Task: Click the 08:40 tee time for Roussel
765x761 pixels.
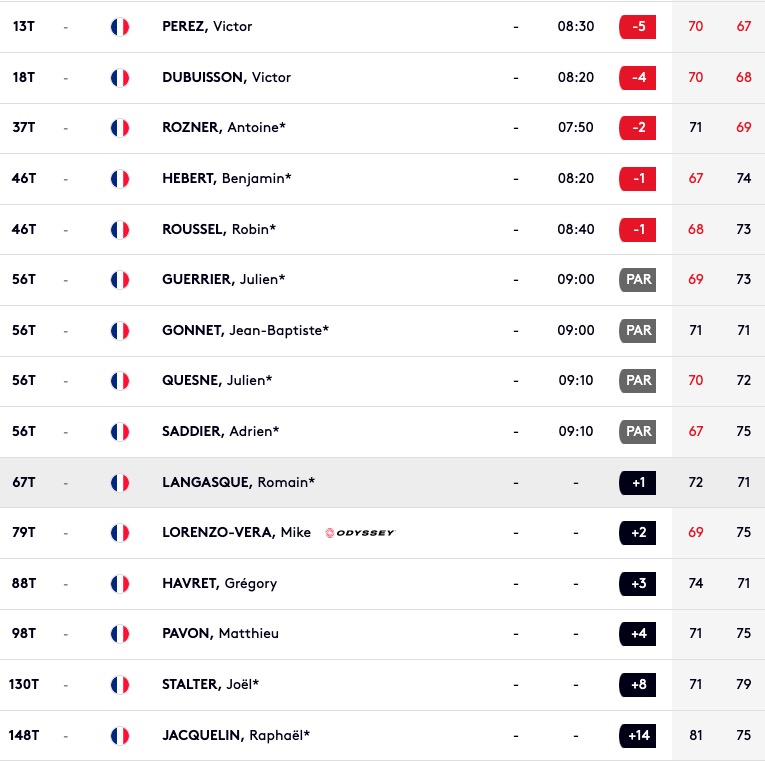Action: [576, 229]
